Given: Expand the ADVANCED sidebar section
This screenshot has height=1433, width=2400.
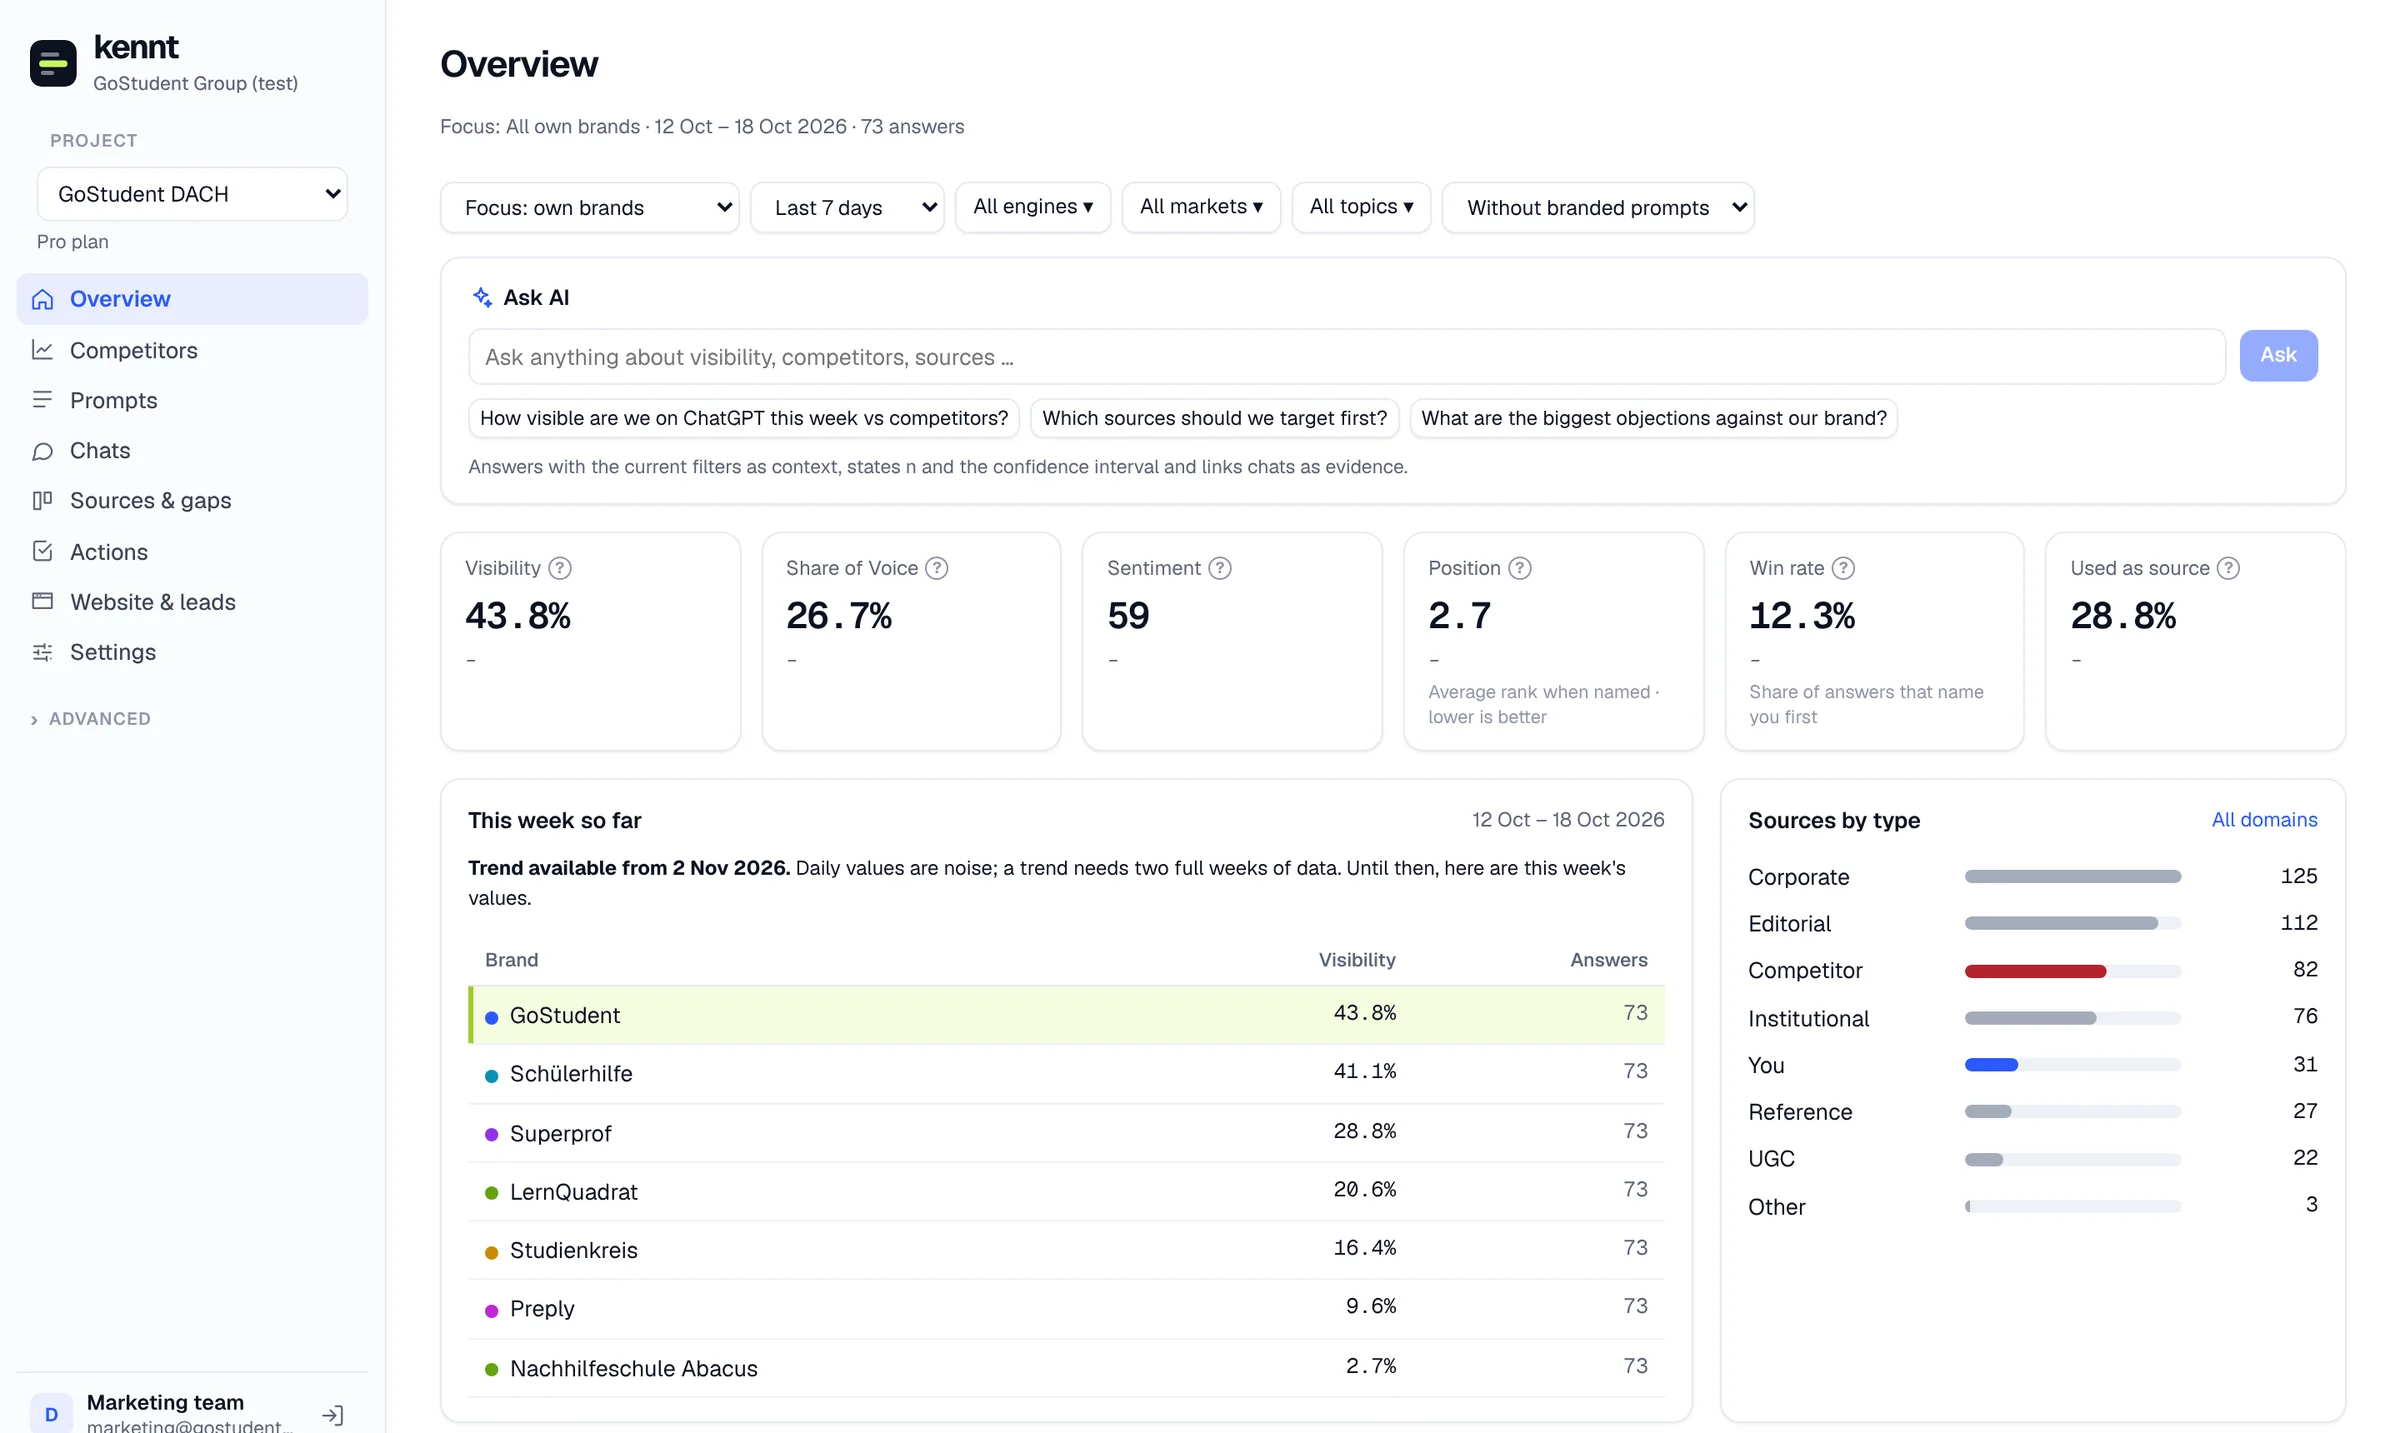Looking at the screenshot, I should coord(91,719).
